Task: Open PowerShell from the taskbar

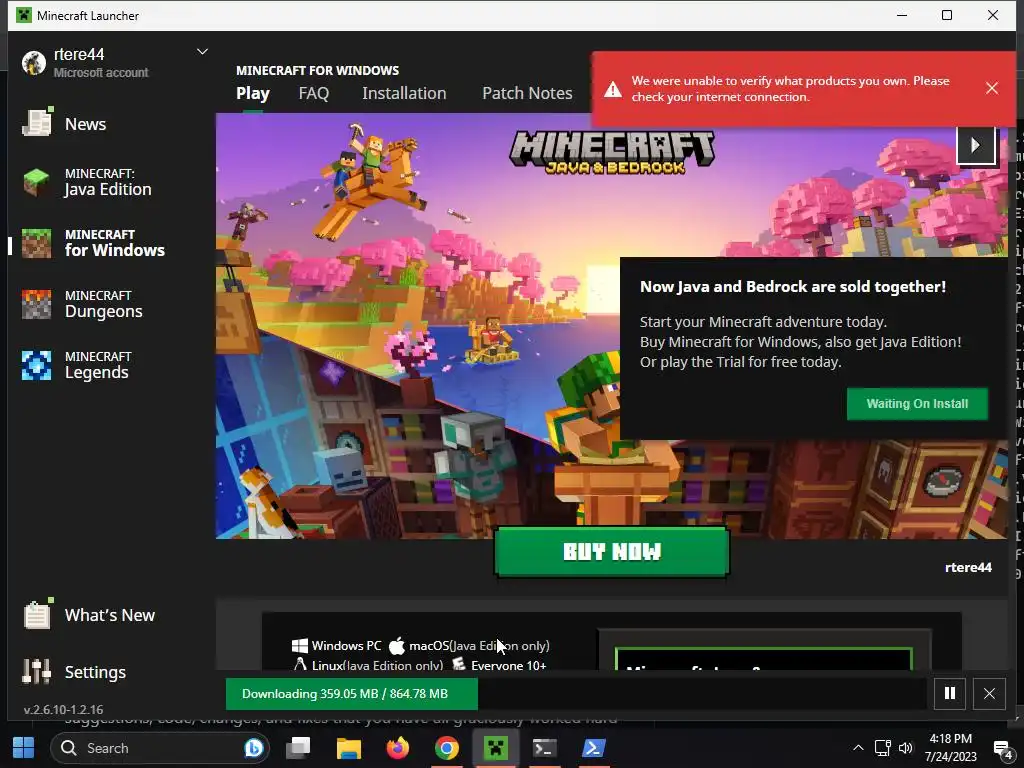Action: pyautogui.click(x=594, y=748)
